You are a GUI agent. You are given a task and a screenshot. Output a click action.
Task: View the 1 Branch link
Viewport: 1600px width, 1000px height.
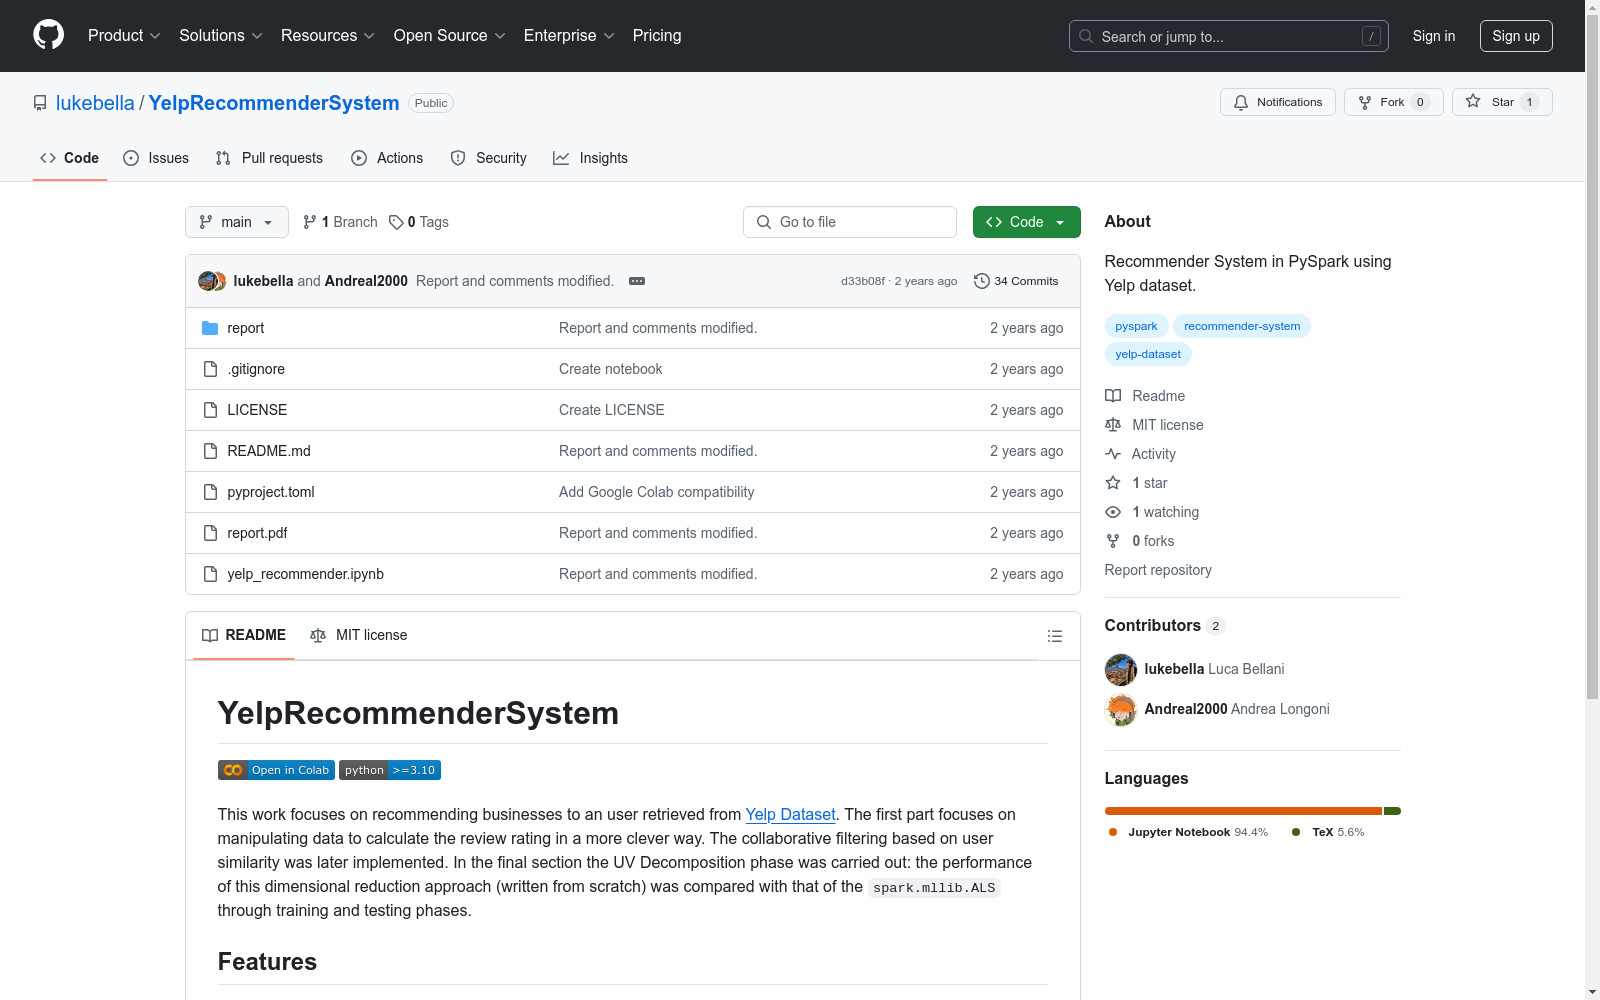(340, 222)
